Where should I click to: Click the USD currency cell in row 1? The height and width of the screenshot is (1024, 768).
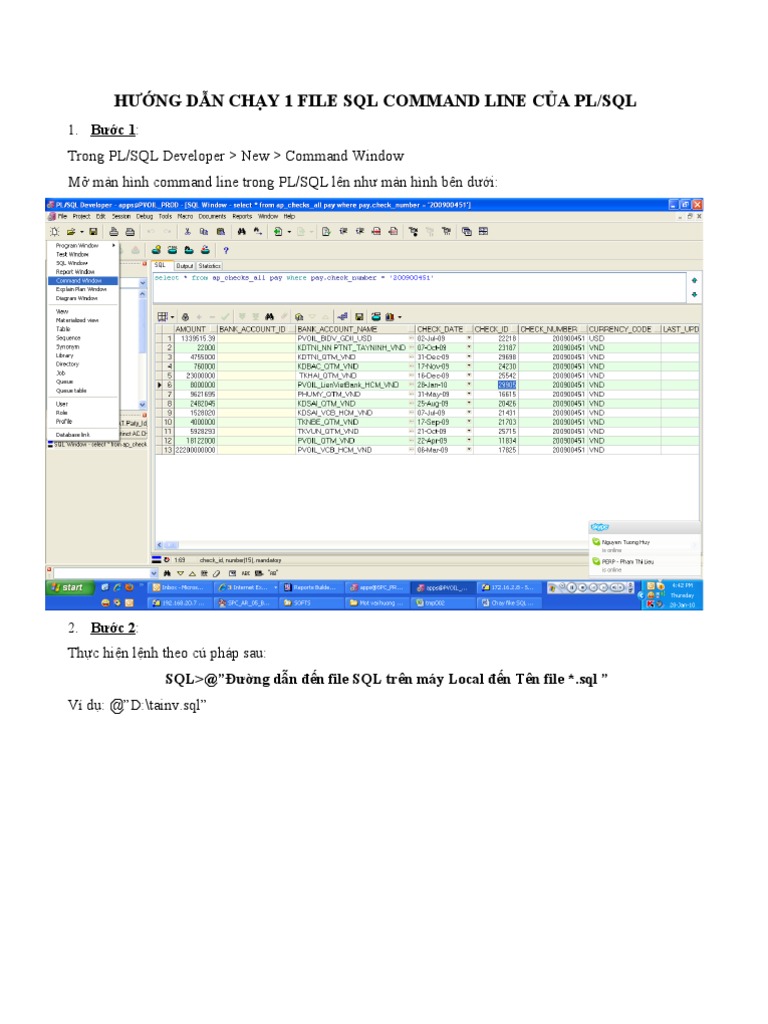pyautogui.click(x=624, y=338)
